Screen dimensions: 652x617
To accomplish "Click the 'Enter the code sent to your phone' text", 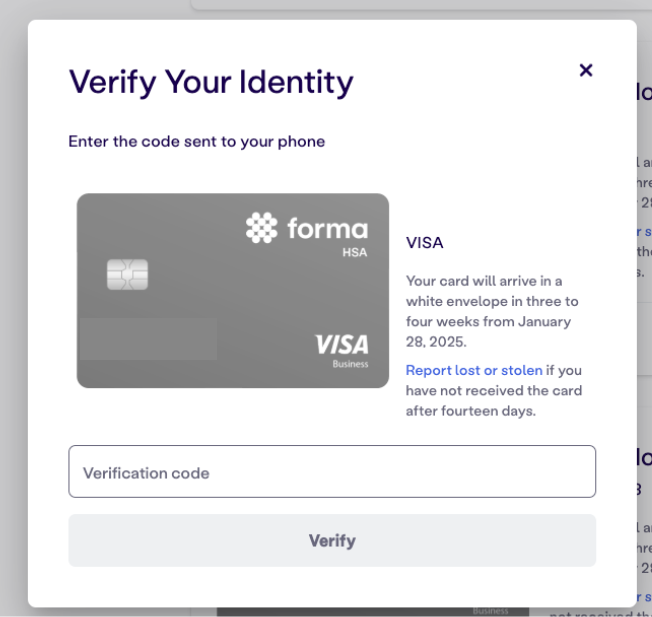I will point(197,141).
